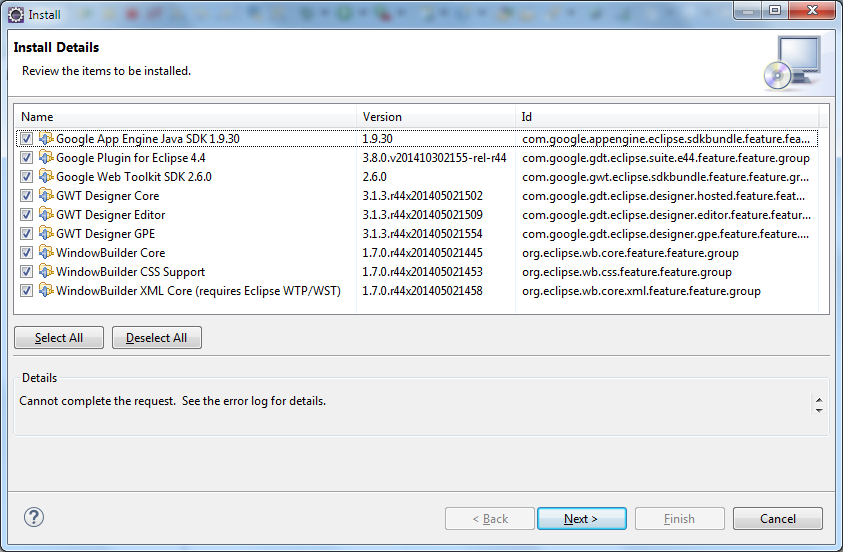
Task: Select the GWT Designer Core row
Action: click(x=417, y=196)
